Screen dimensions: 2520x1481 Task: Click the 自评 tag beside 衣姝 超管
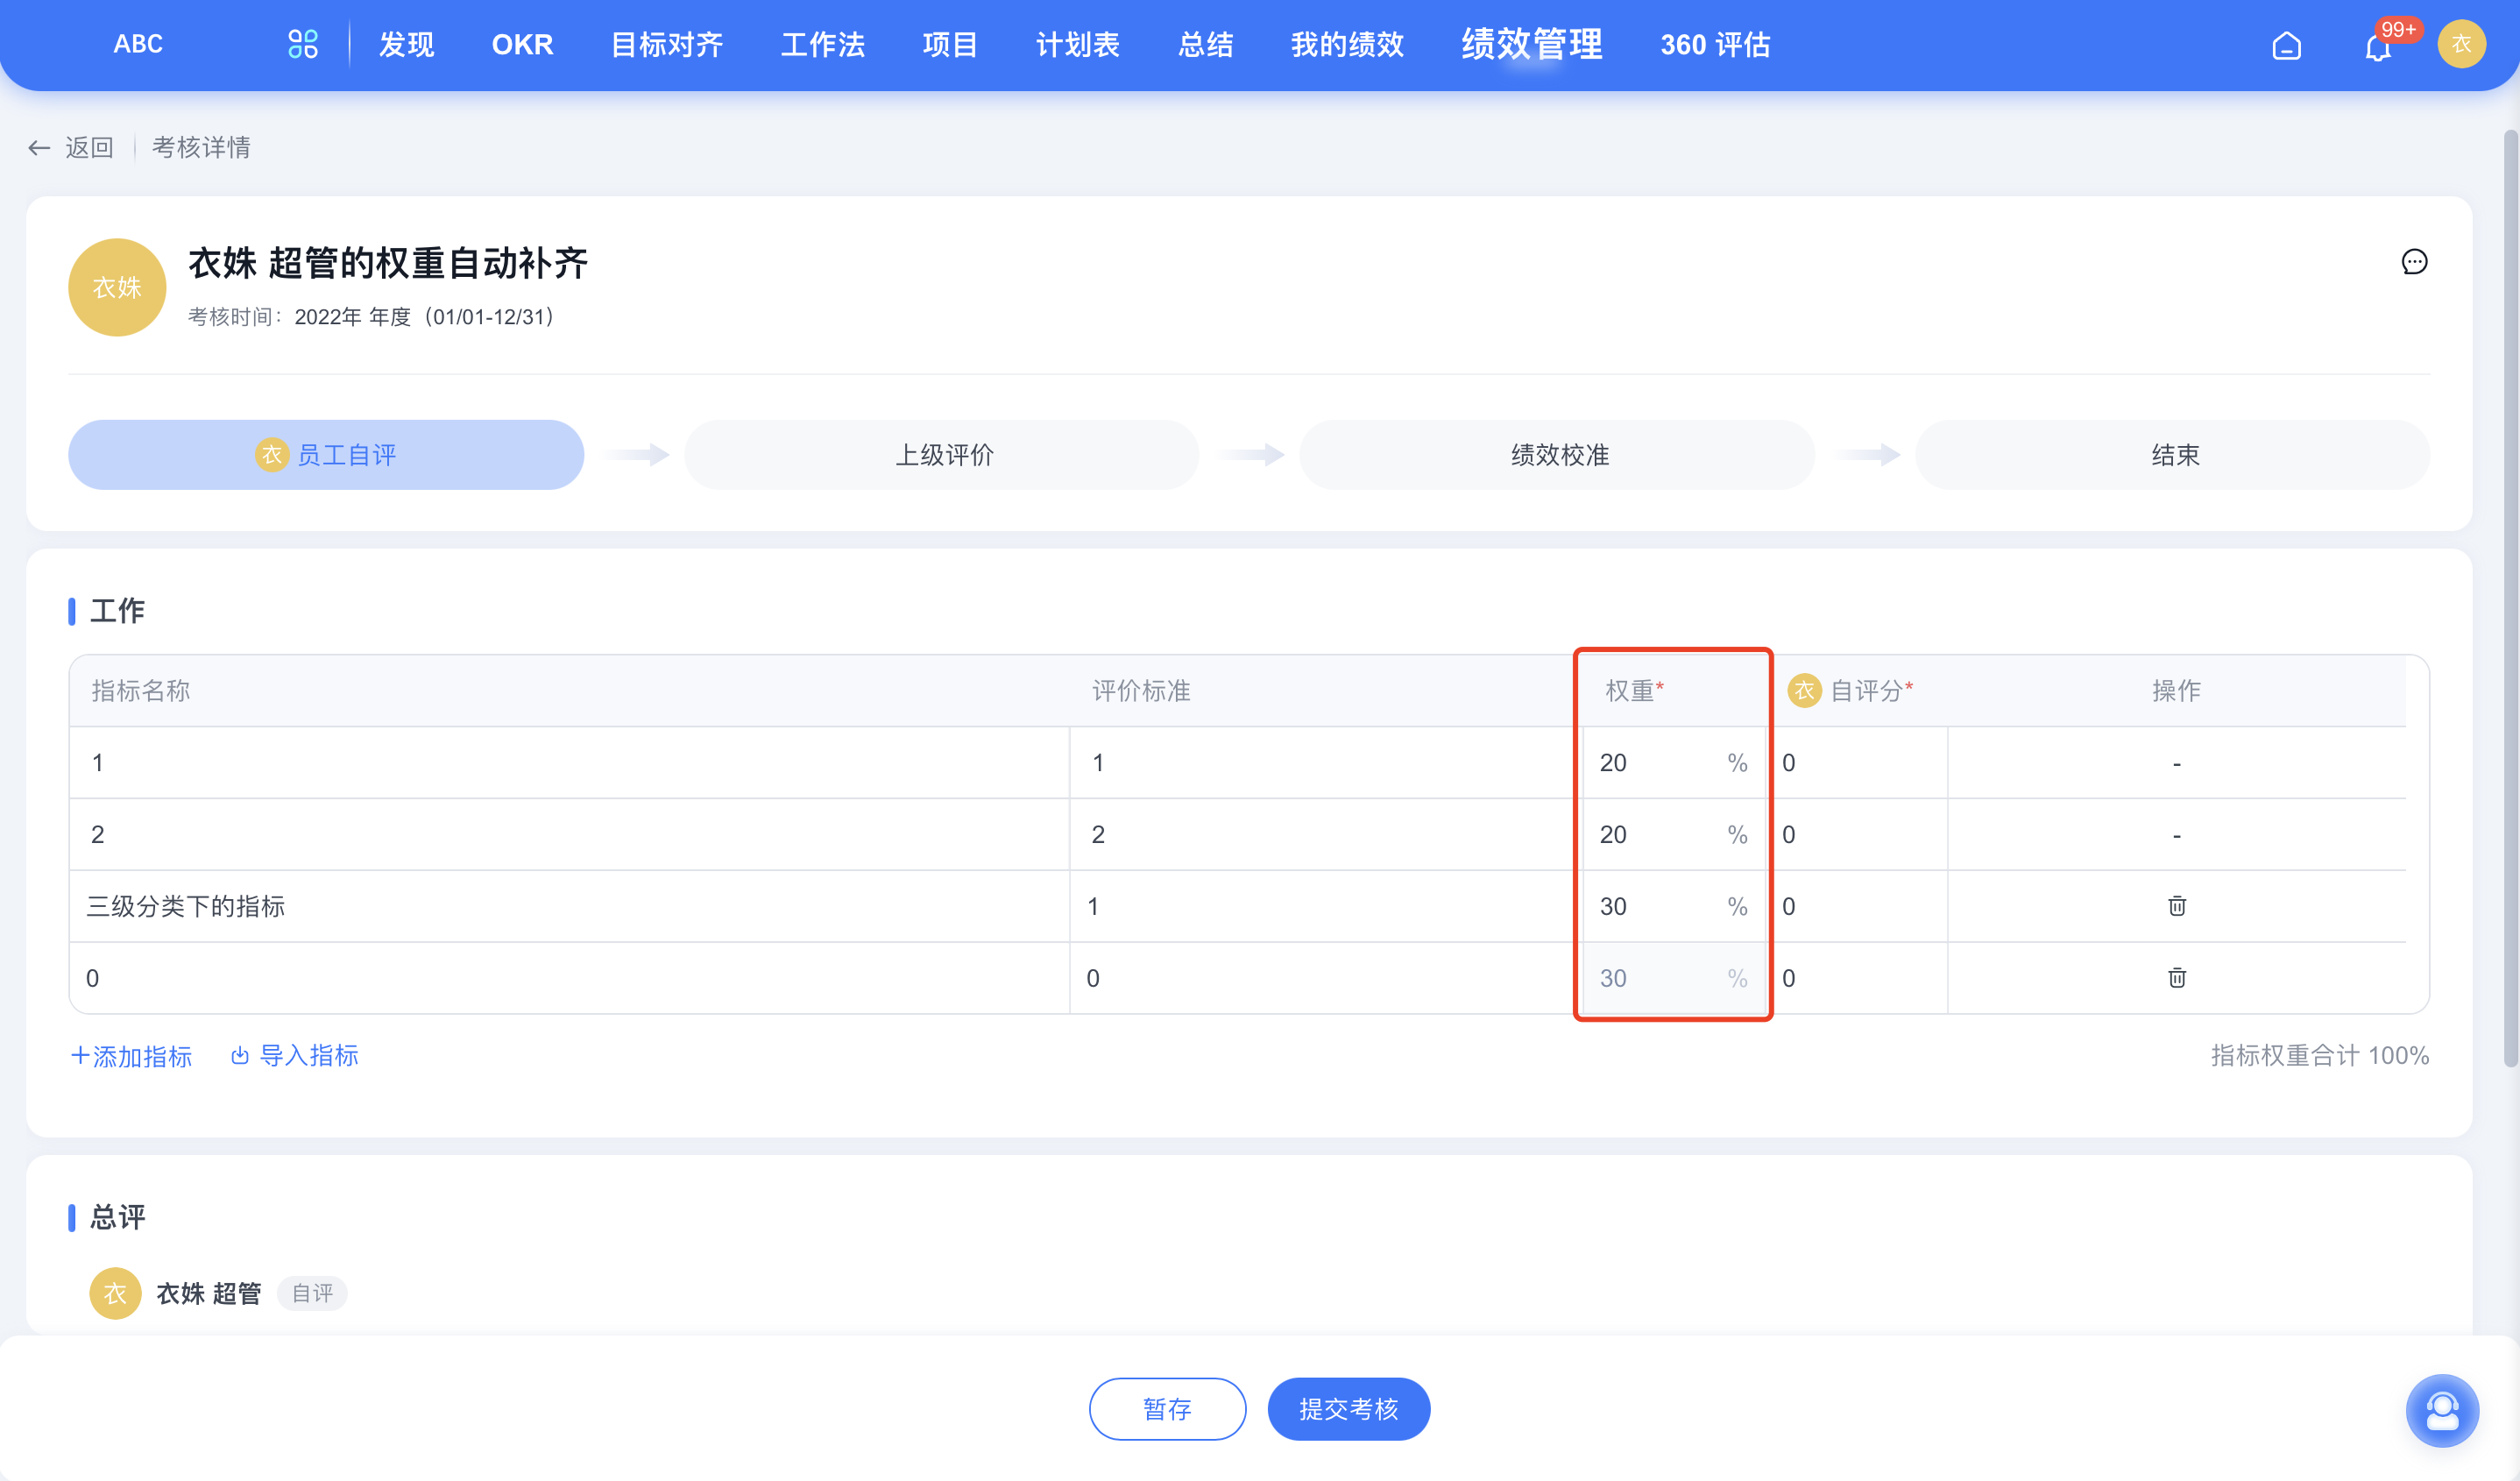[312, 1293]
